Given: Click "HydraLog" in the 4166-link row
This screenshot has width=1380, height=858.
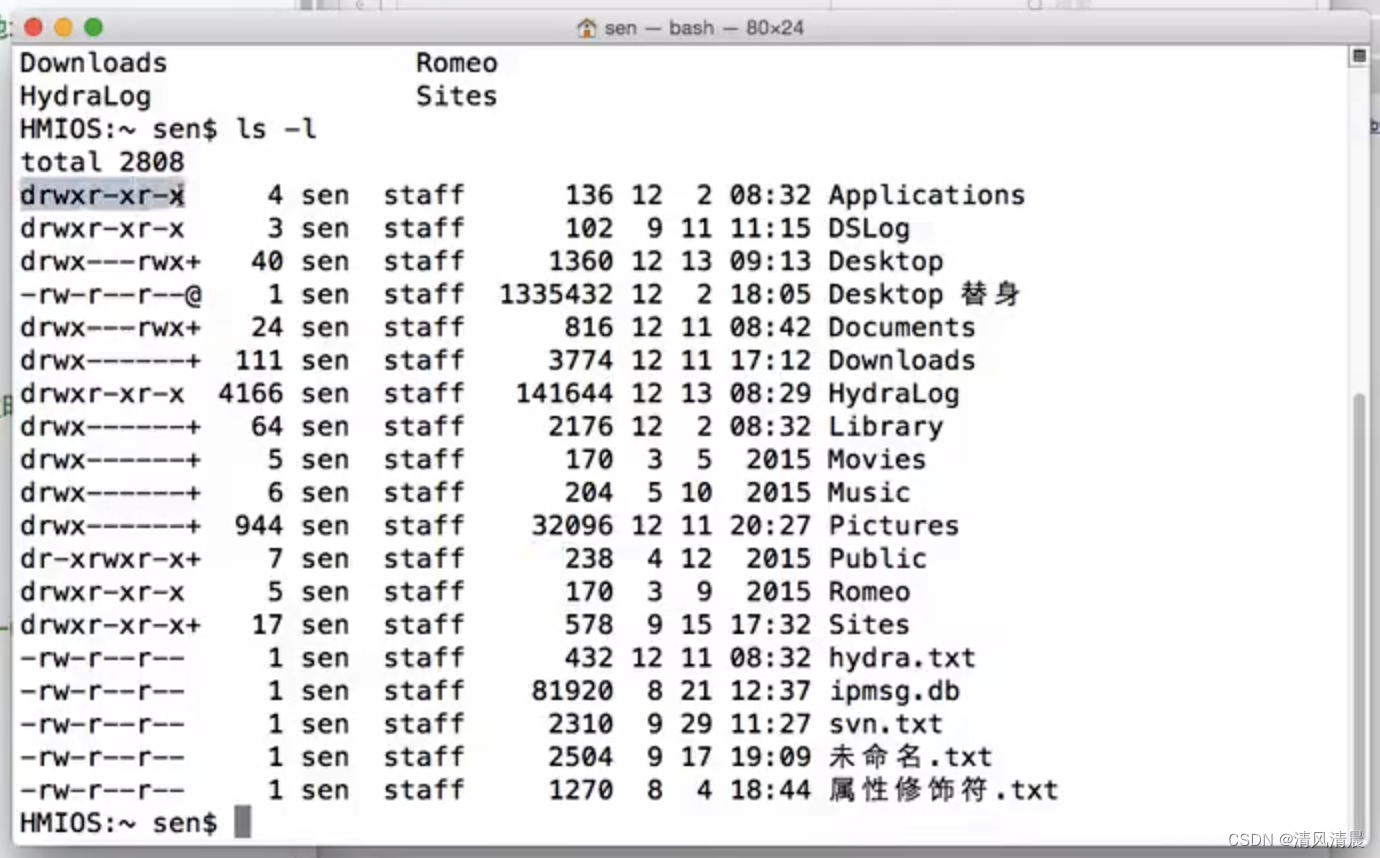Looking at the screenshot, I should [893, 393].
